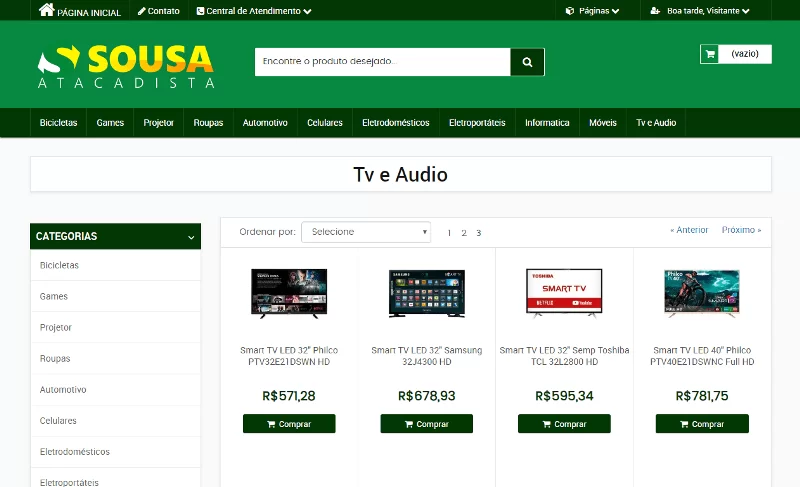Click Comprar for the Samsung 32J4300 TV
Viewport: 800px width, 487px height.
pyautogui.click(x=427, y=424)
